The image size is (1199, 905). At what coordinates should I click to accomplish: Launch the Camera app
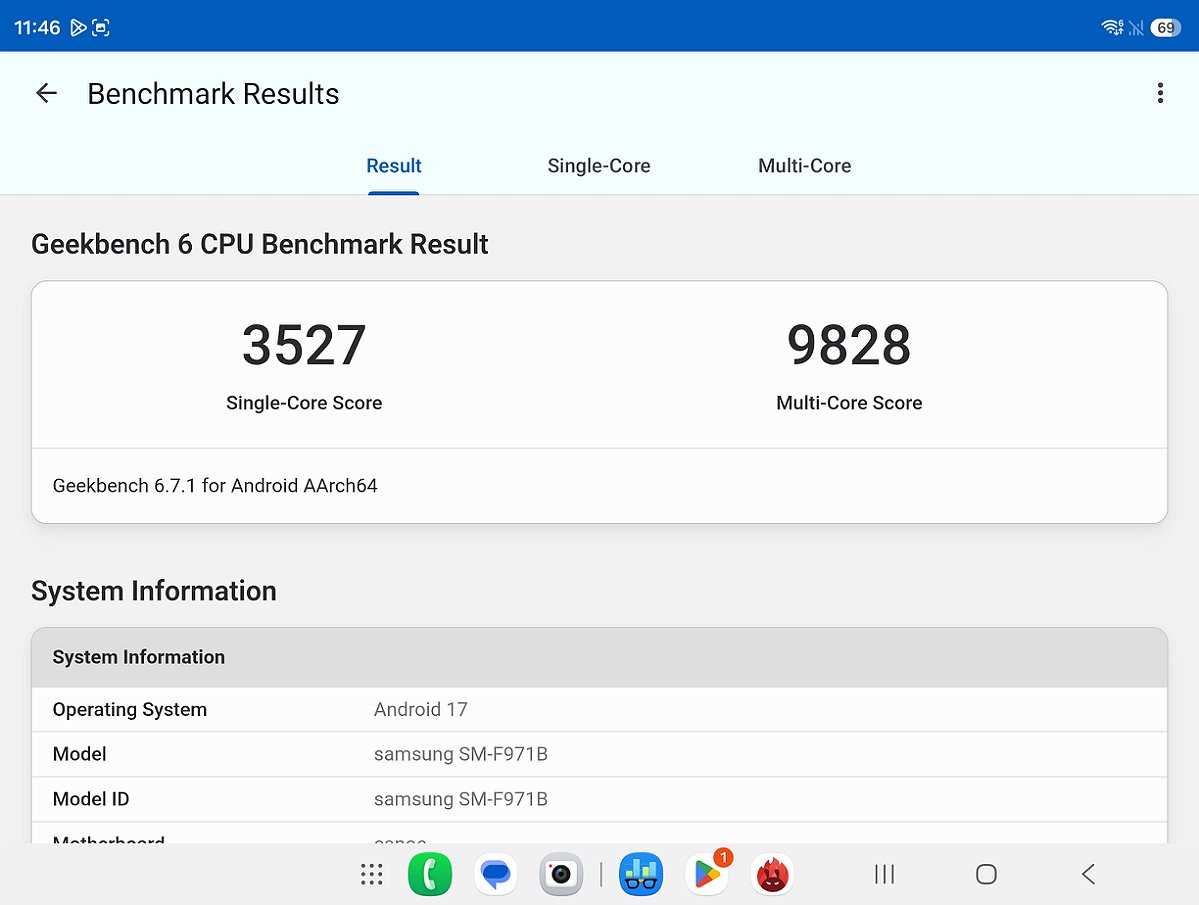pos(561,874)
